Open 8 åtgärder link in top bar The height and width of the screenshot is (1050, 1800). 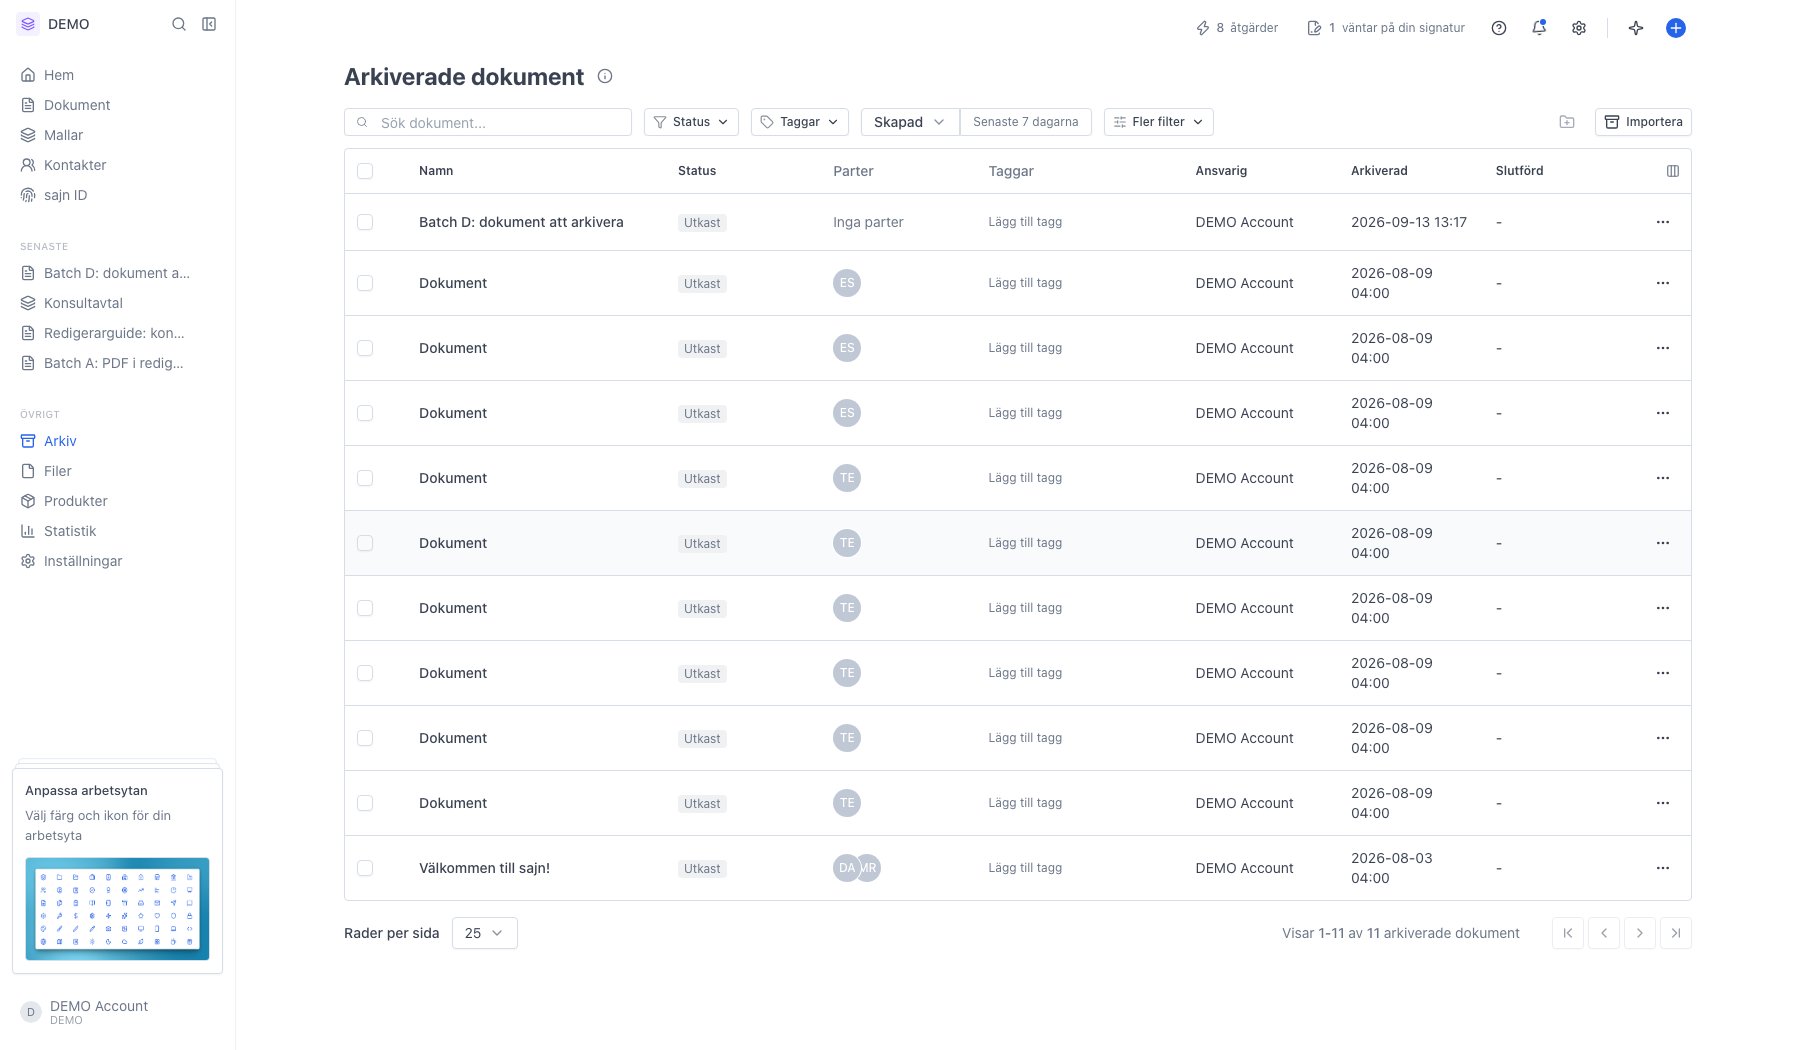pos(1237,28)
